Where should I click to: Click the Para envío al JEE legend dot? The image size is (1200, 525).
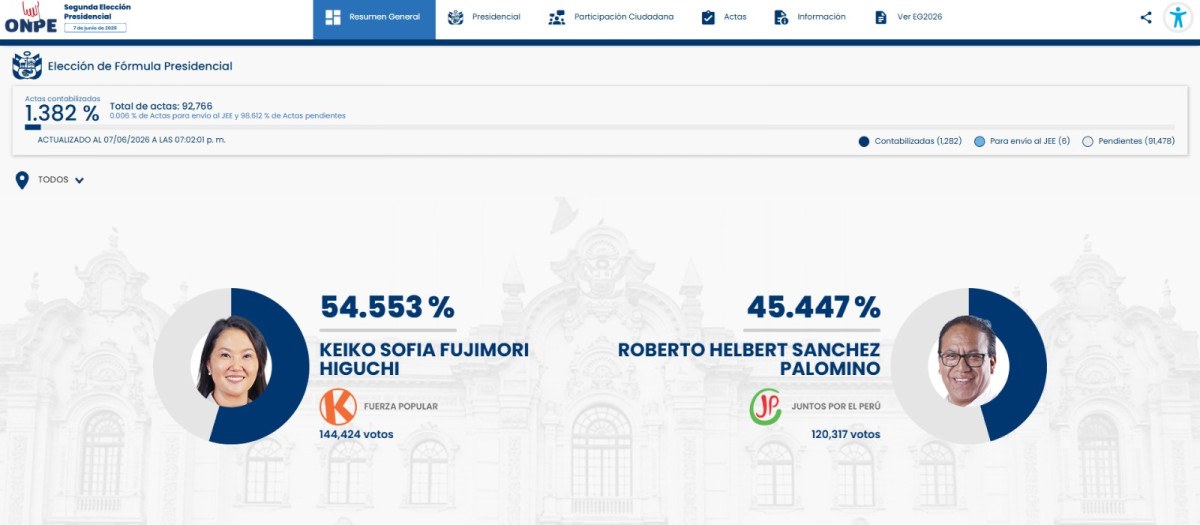pos(980,141)
